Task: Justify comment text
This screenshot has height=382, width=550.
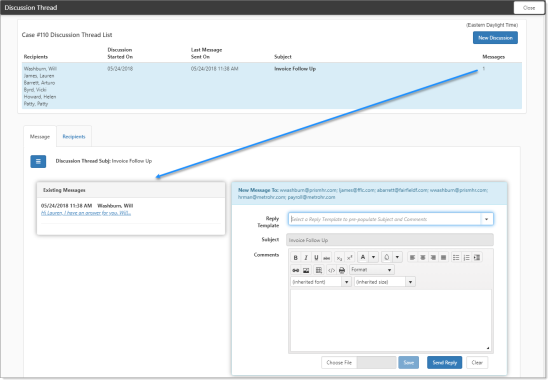Action: pyautogui.click(x=443, y=258)
